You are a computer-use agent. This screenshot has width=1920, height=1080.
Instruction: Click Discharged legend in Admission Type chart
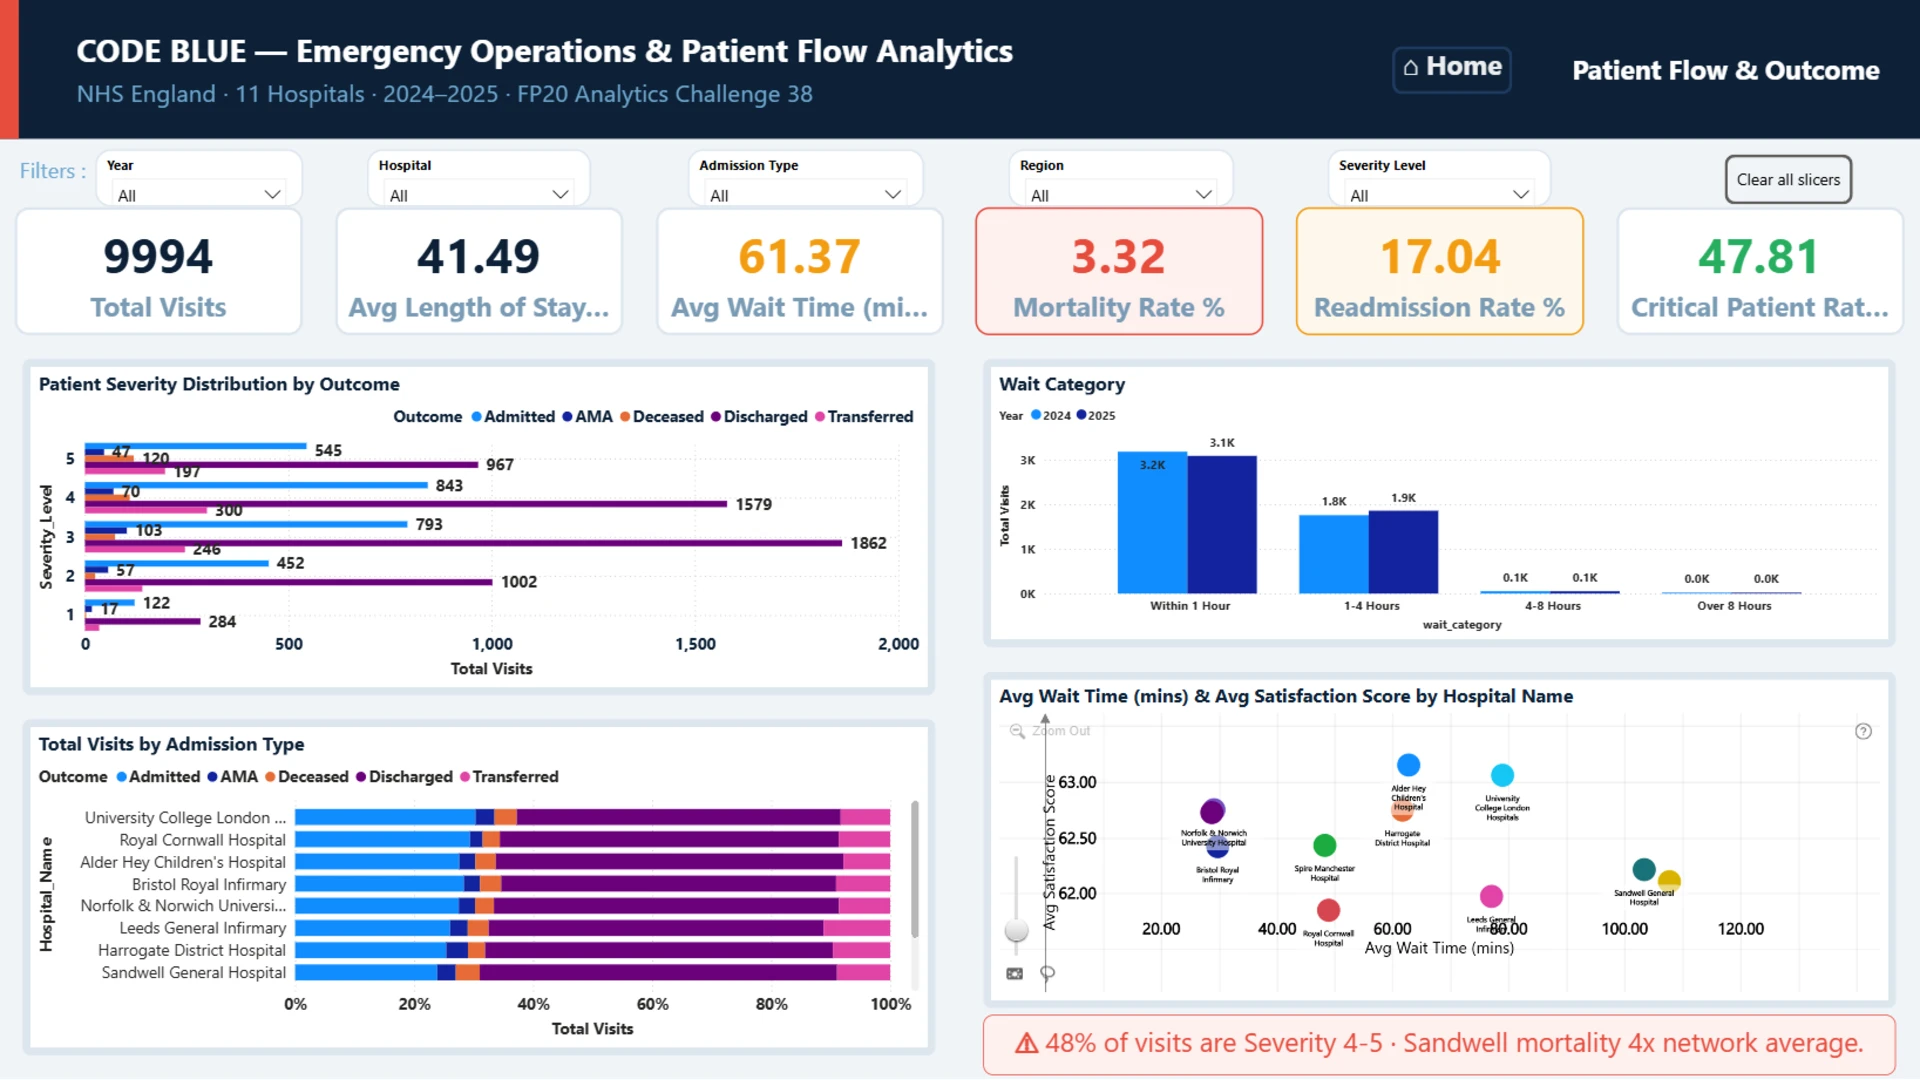(404, 777)
